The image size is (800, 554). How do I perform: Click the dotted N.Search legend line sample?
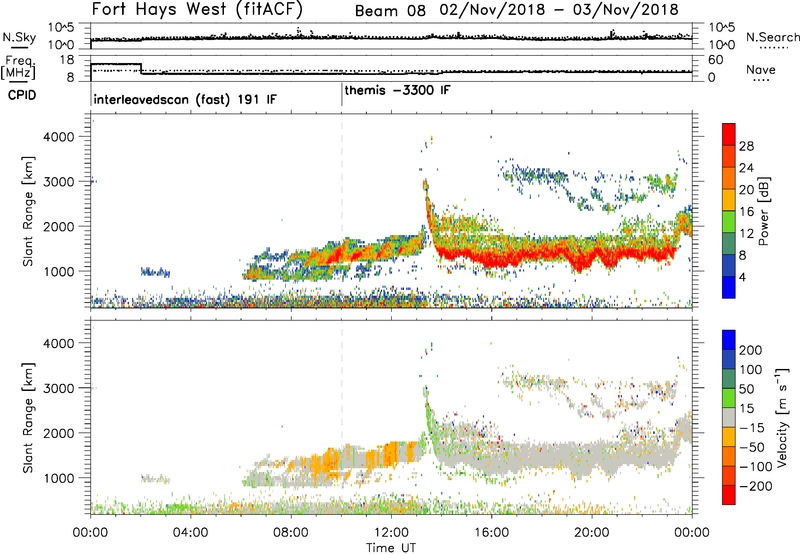coord(773,47)
